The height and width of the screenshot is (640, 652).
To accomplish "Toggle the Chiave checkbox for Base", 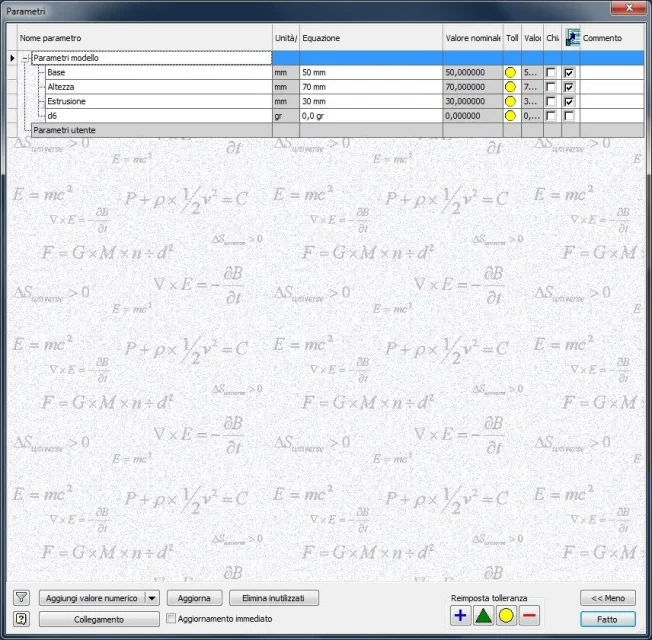I will point(551,72).
